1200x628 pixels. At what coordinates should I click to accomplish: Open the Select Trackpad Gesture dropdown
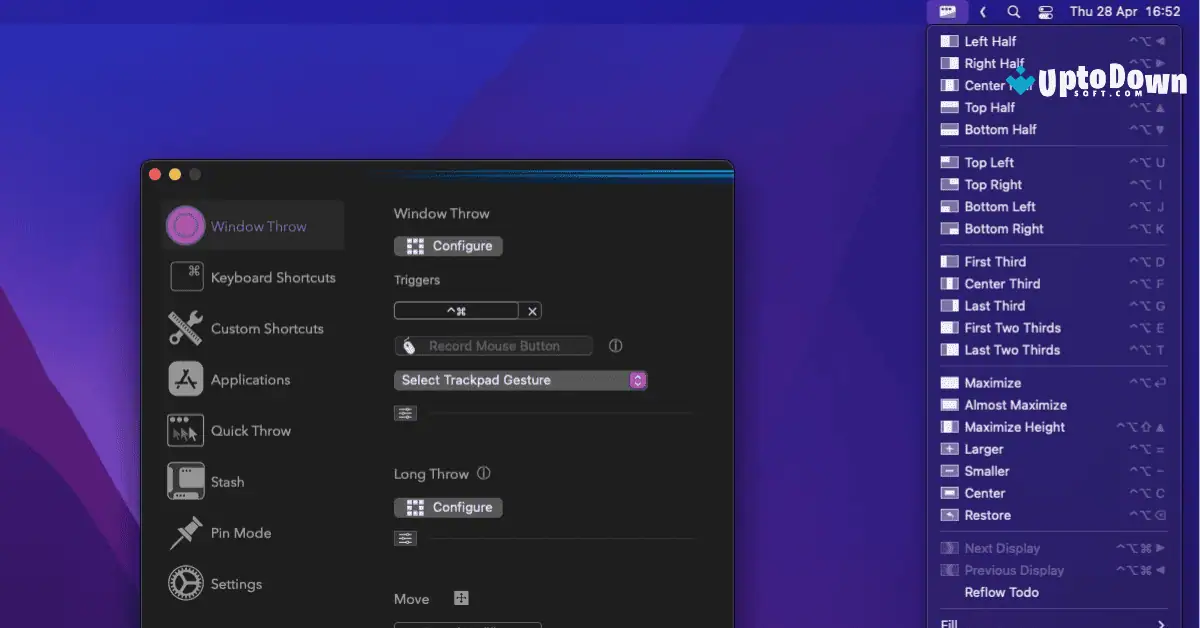point(520,380)
